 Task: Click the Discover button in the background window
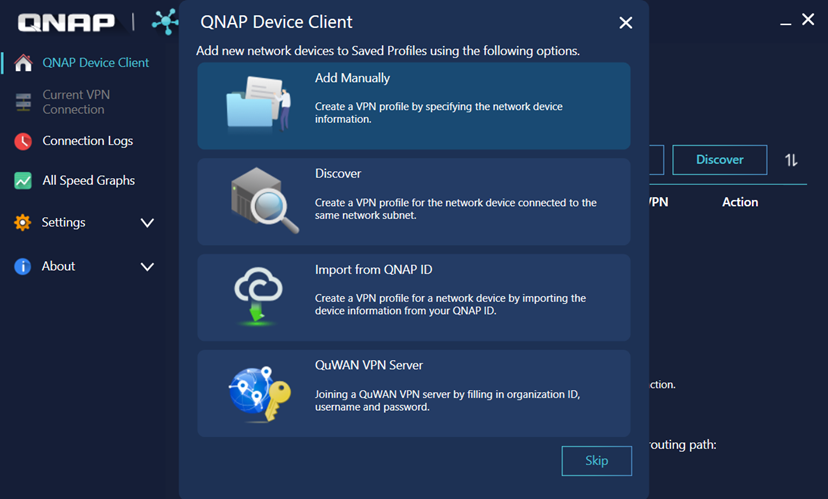[719, 159]
